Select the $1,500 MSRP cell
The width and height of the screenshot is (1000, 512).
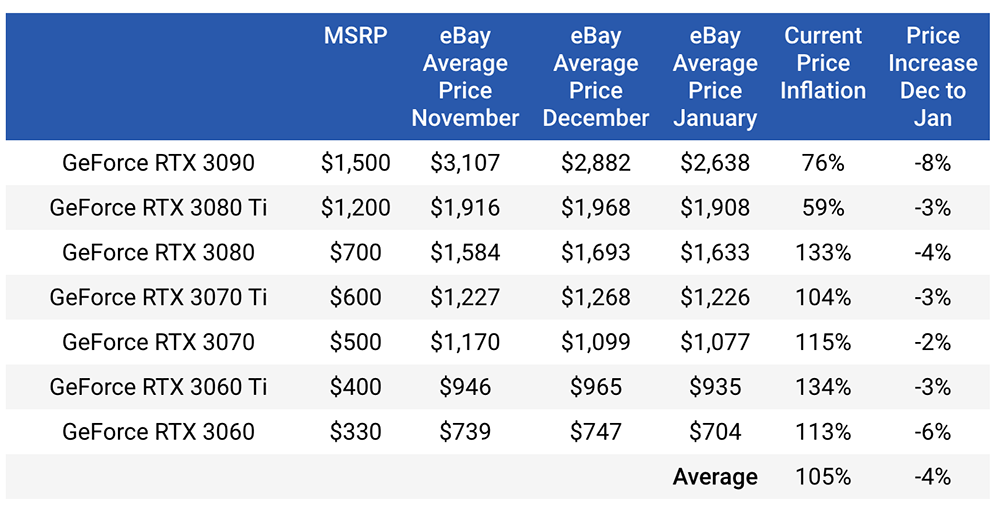pos(355,163)
